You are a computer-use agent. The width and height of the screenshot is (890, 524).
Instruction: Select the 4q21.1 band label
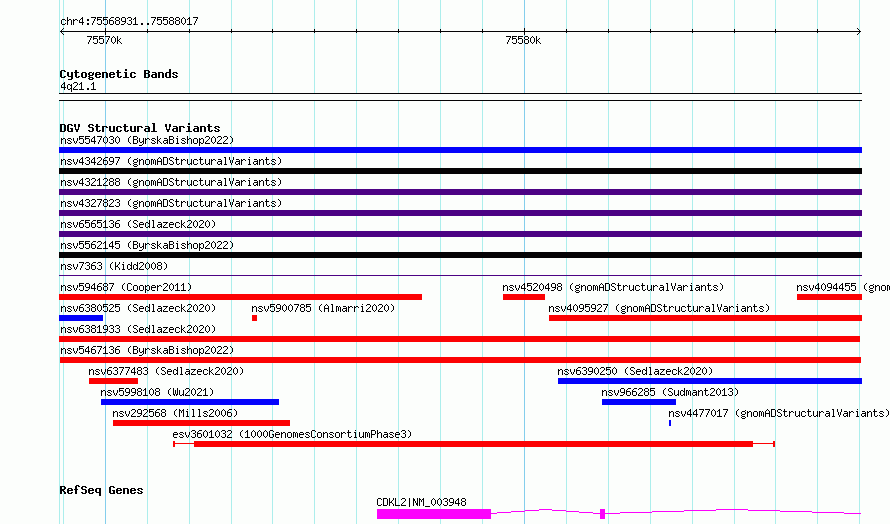click(78, 86)
